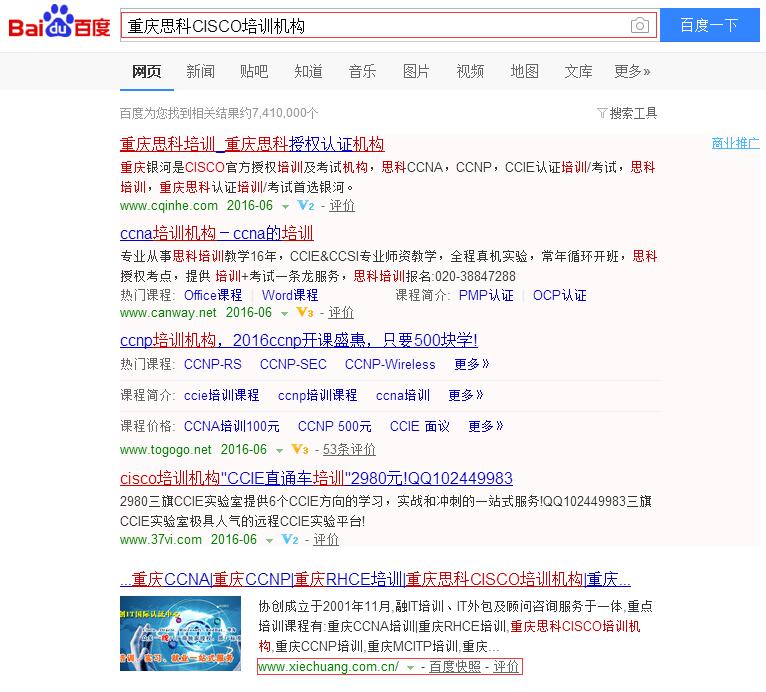The image size is (766, 692).
Task: Open the 百度快照 cached page link
Action: point(455,667)
